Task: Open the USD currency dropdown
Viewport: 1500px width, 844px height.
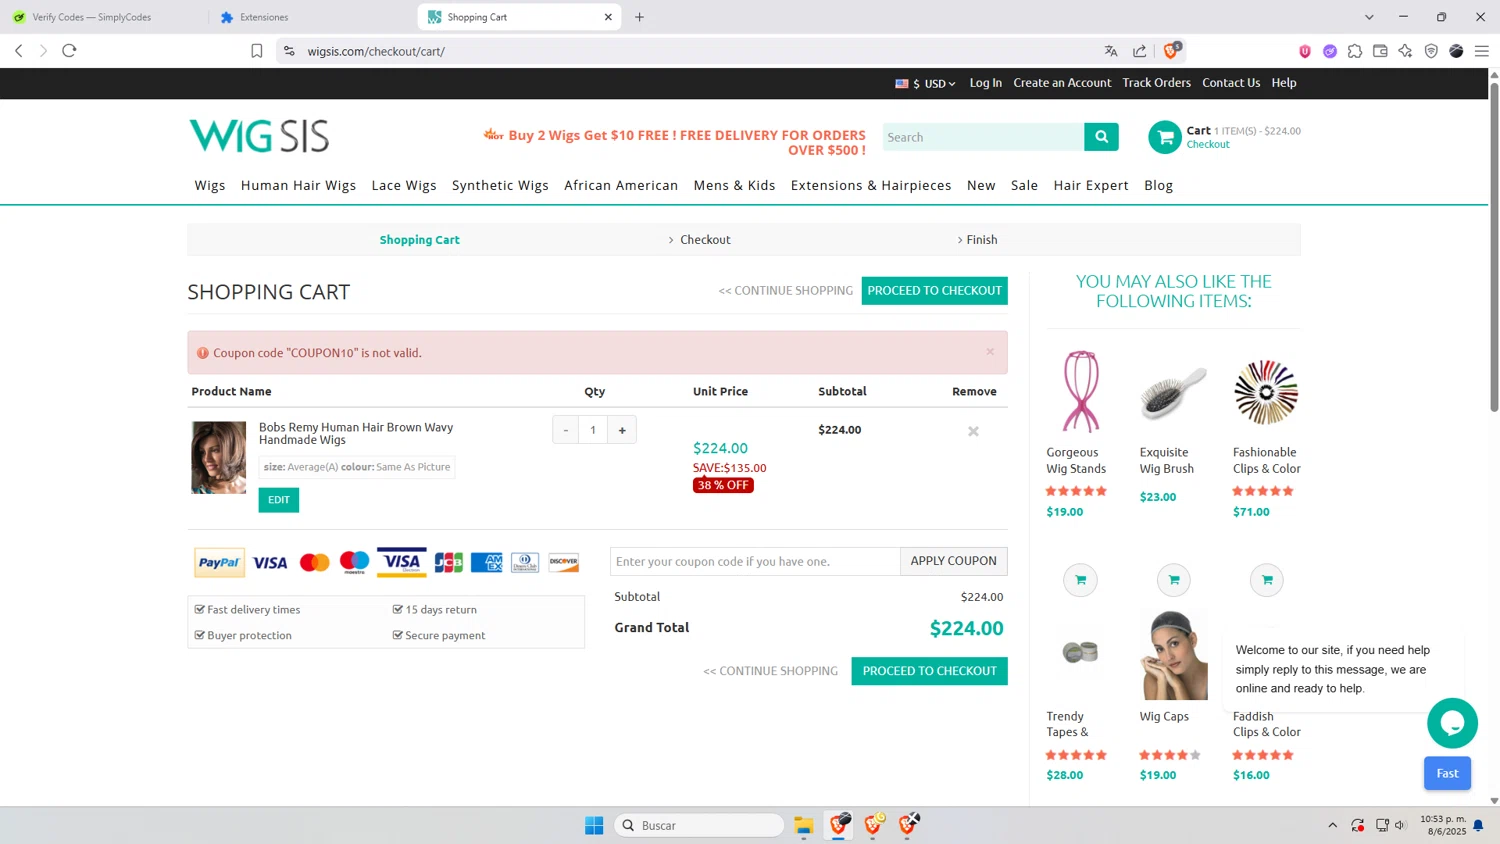Action: 926,84
